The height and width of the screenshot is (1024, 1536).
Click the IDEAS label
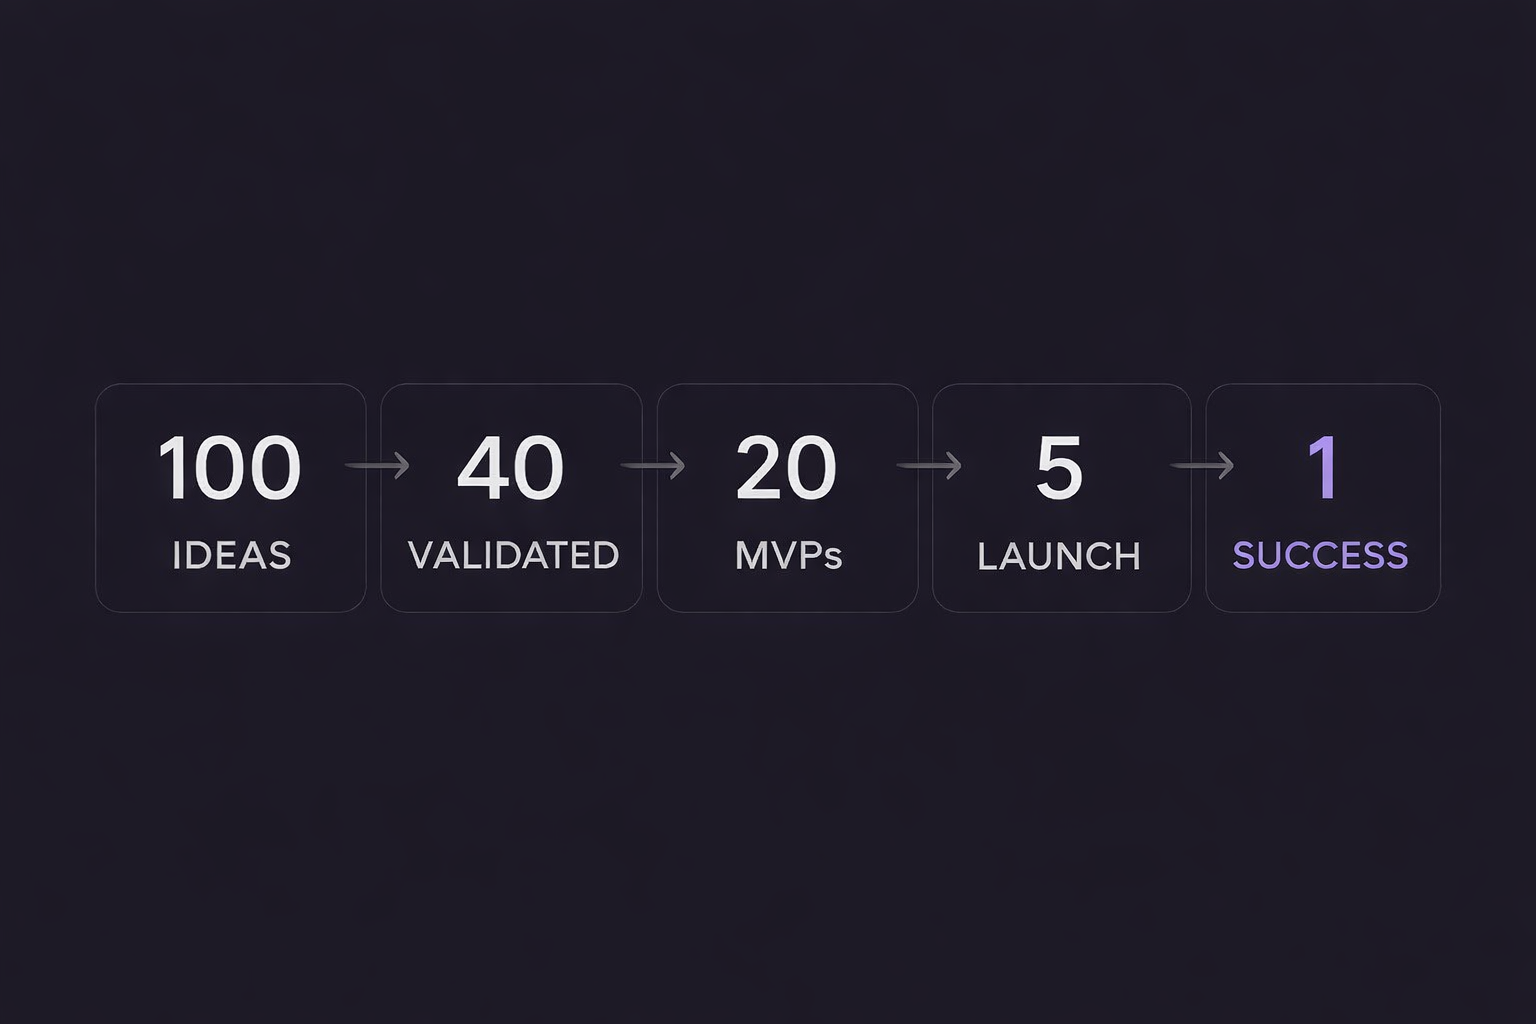231,555
